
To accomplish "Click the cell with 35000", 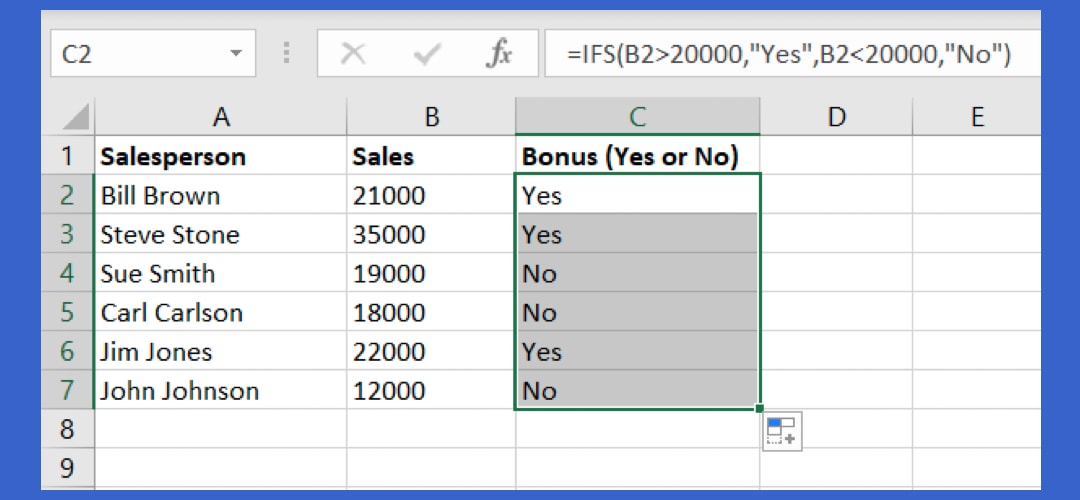I will tap(431, 234).
